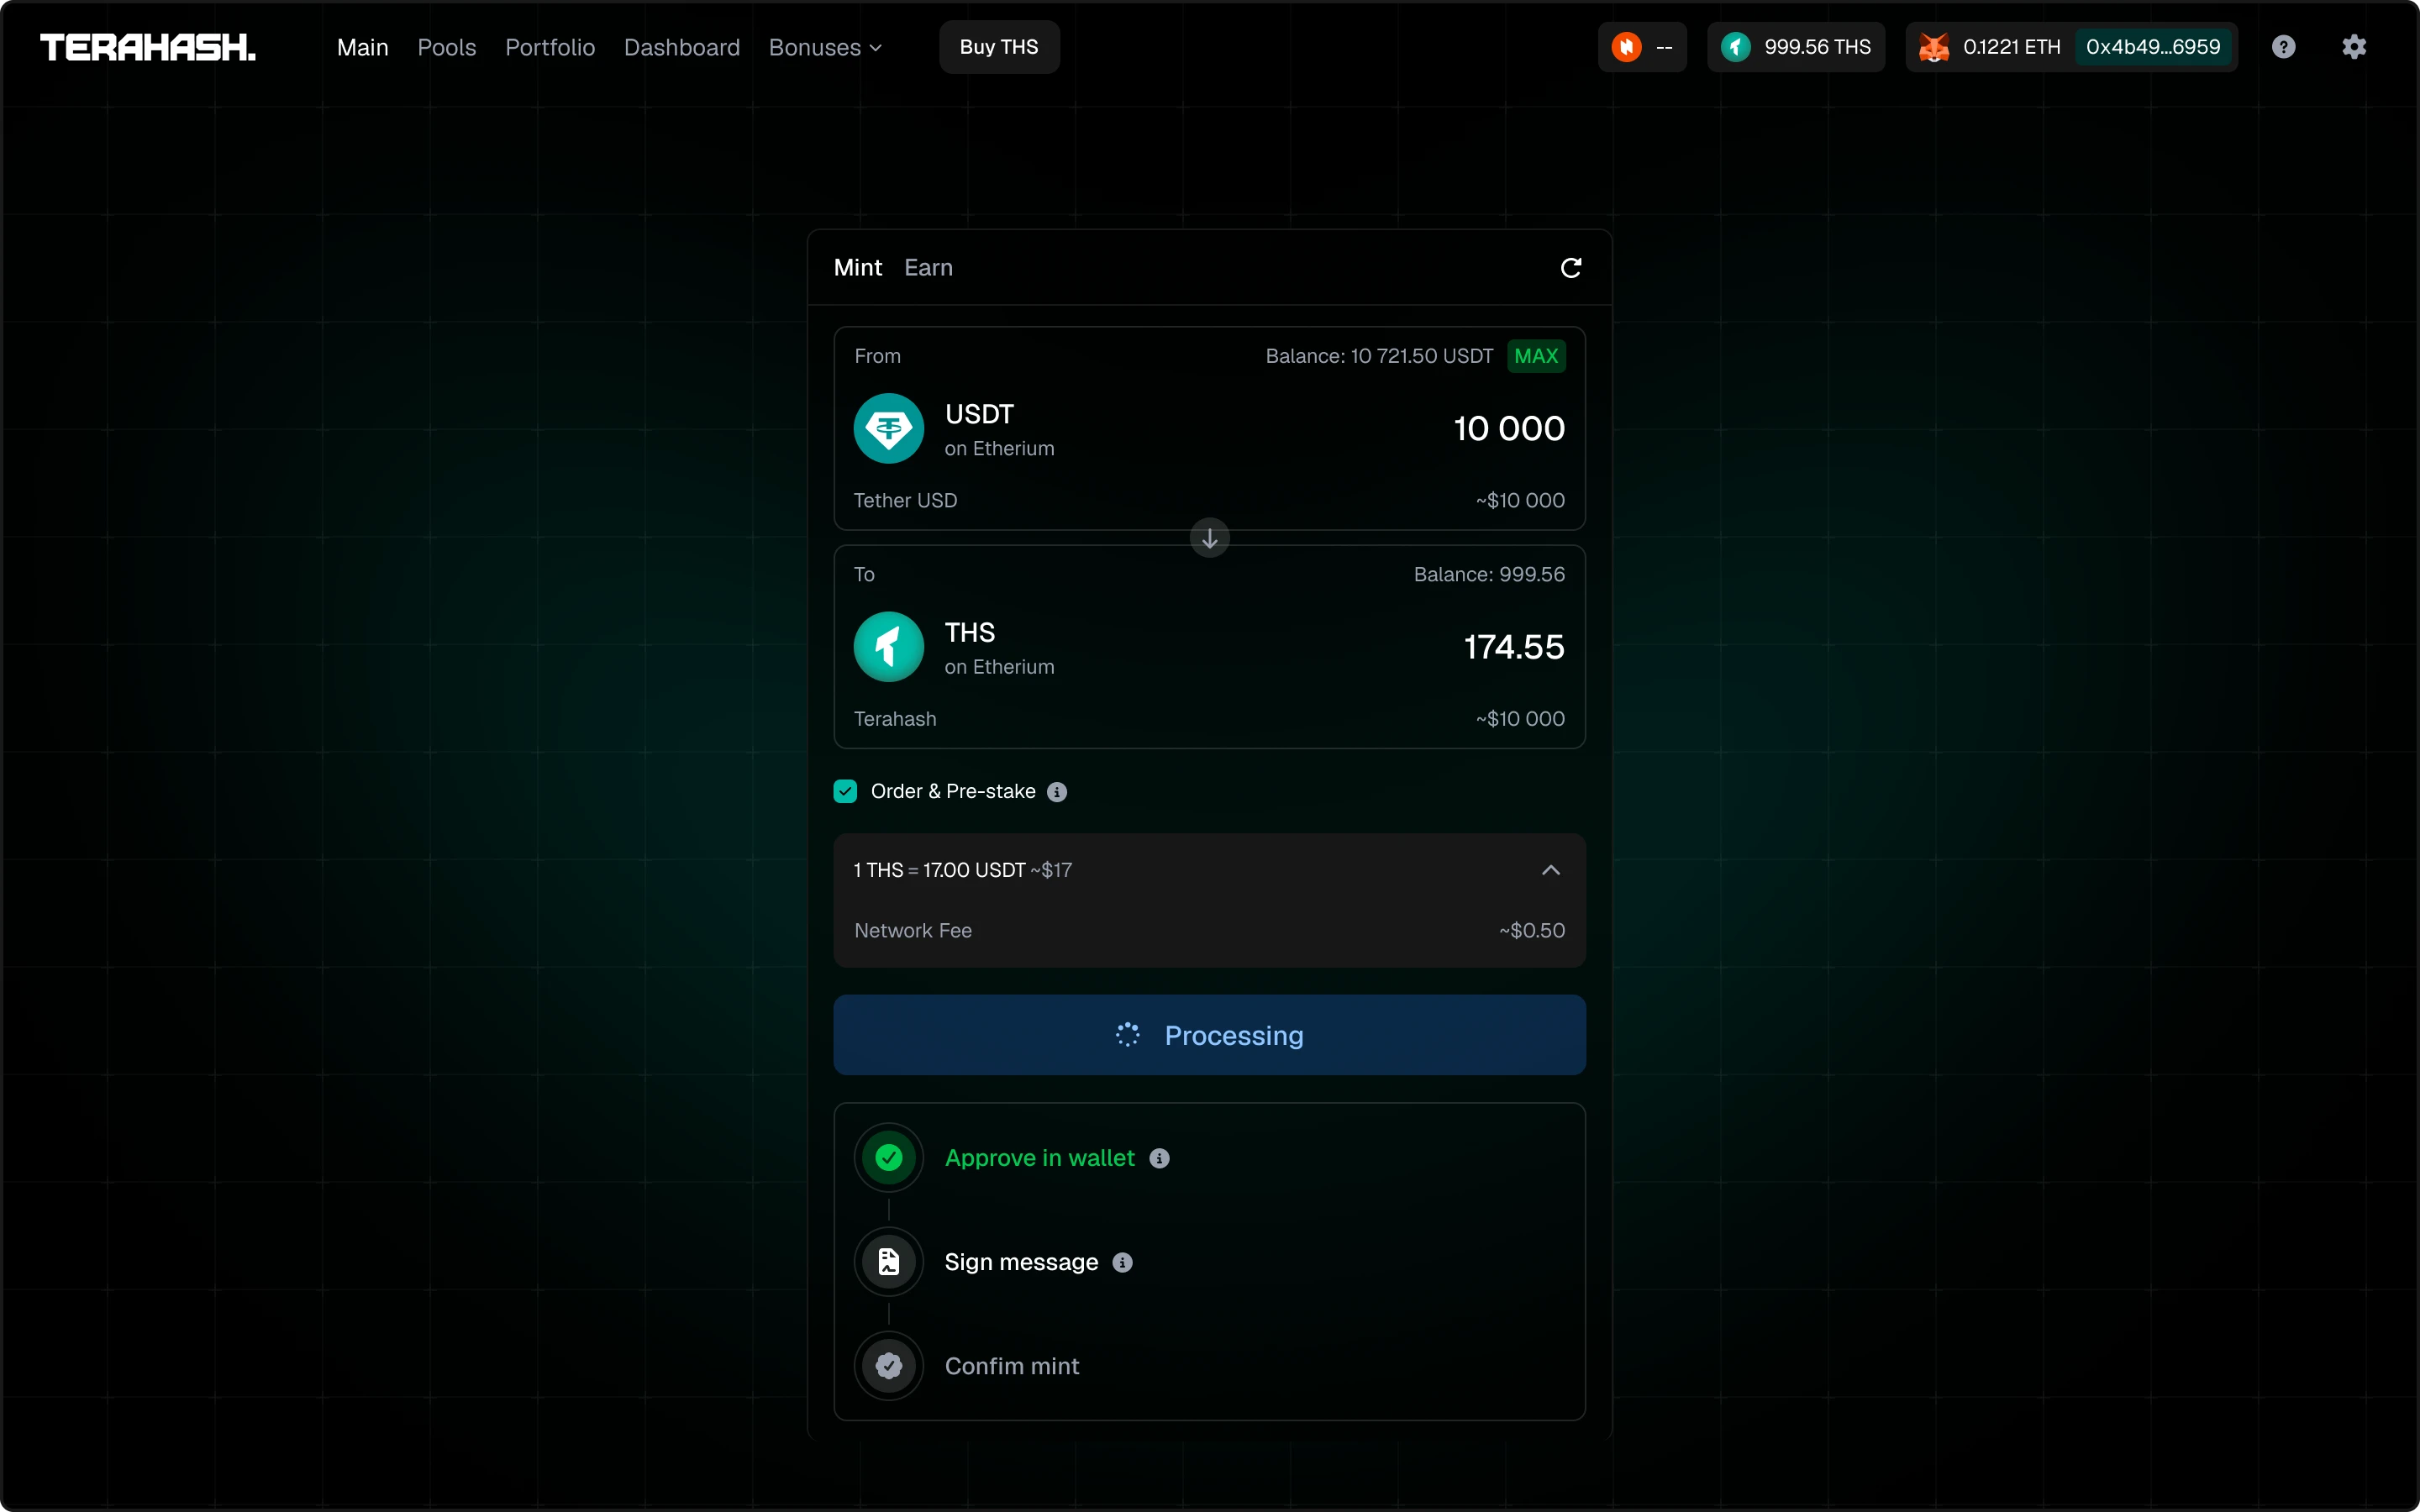Switch to the Earn tab
Screen dimensions: 2420x1512
click(929, 268)
